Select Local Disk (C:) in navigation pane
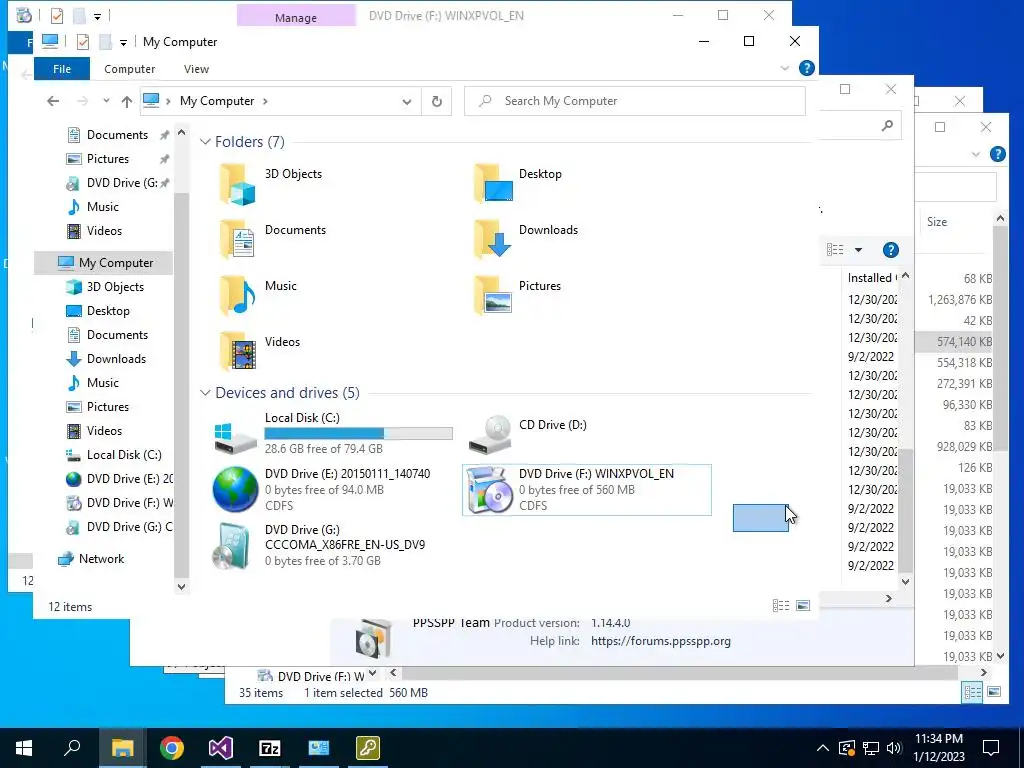The height and width of the screenshot is (768, 1024). tap(114, 455)
